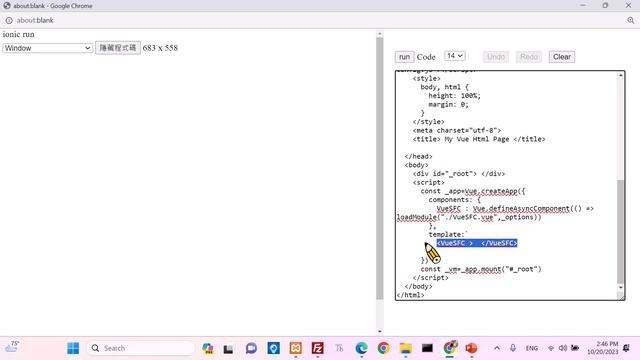Image resolution: width=640 pixels, height=360 pixels.
Task: Show hidden system tray icons
Action: (497, 348)
